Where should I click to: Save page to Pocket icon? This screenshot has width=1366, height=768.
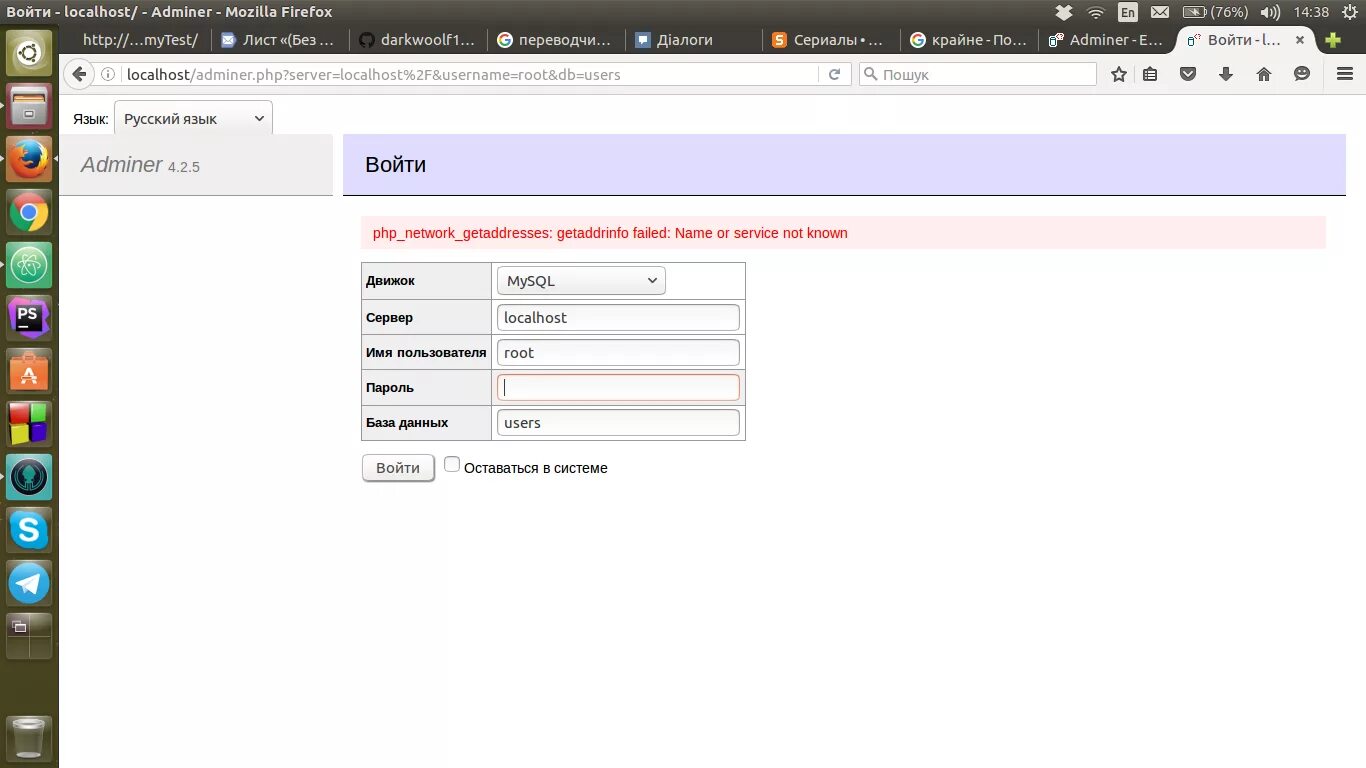[x=1188, y=74]
